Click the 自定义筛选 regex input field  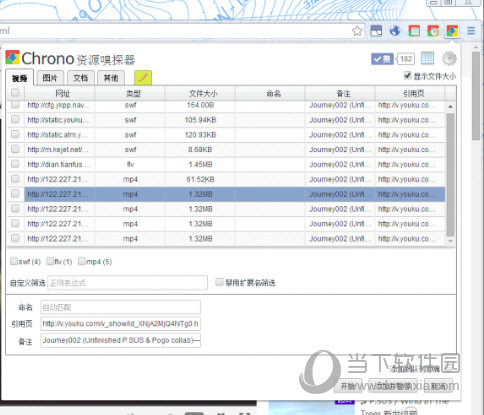(x=127, y=283)
